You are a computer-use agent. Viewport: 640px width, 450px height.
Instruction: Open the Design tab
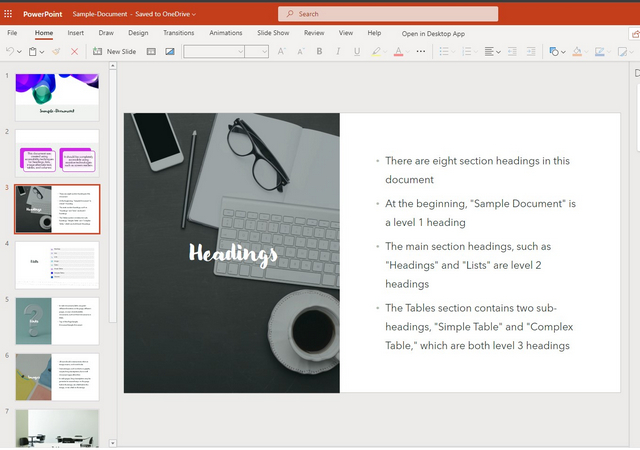138,33
